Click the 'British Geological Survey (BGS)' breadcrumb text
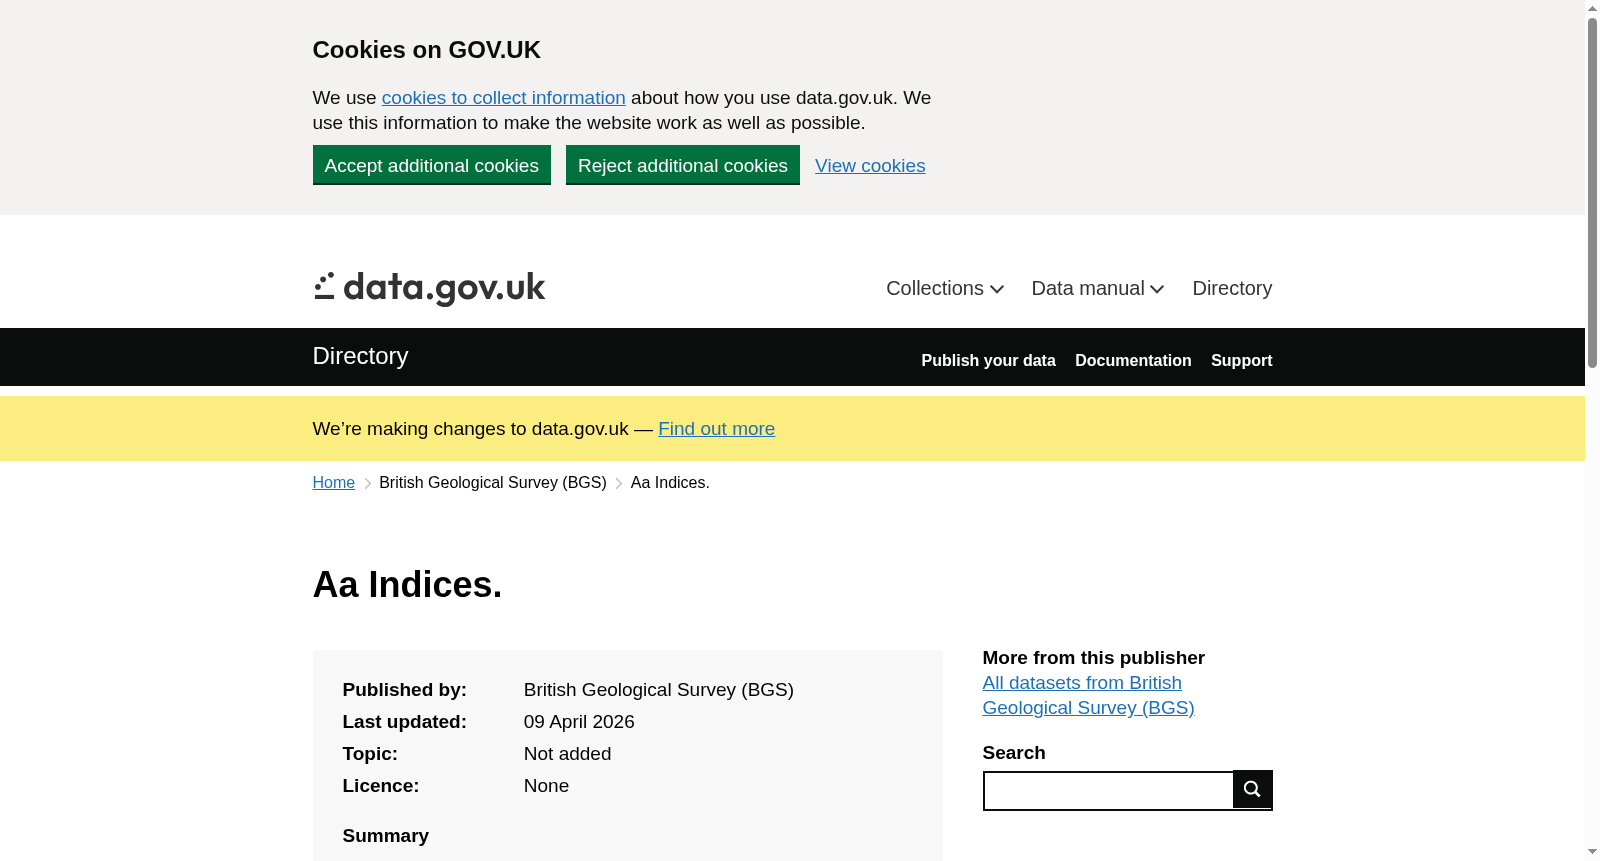Viewport: 1600px width, 861px height. (493, 483)
